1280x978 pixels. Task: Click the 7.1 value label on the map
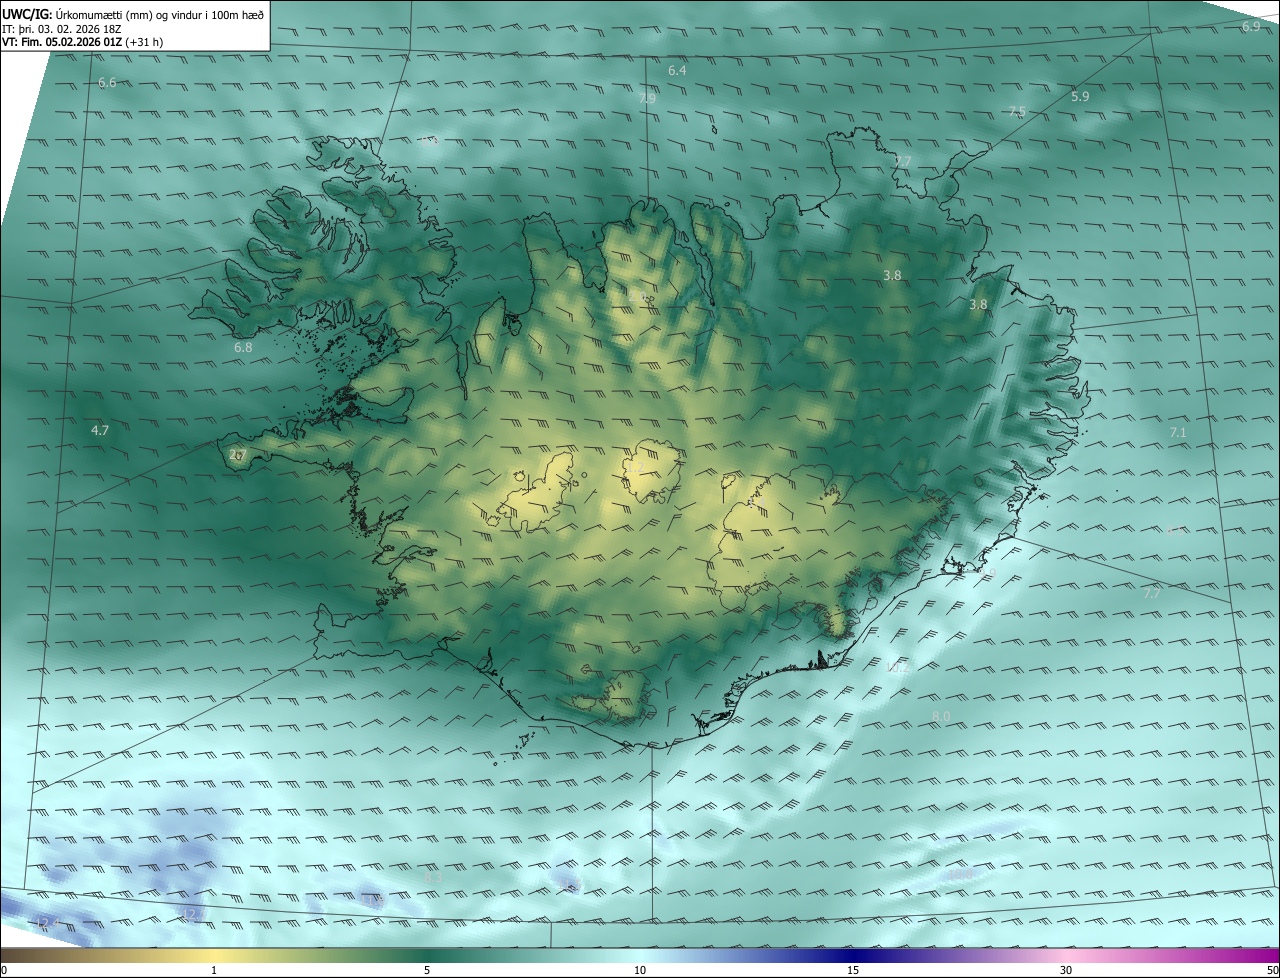coord(1178,432)
